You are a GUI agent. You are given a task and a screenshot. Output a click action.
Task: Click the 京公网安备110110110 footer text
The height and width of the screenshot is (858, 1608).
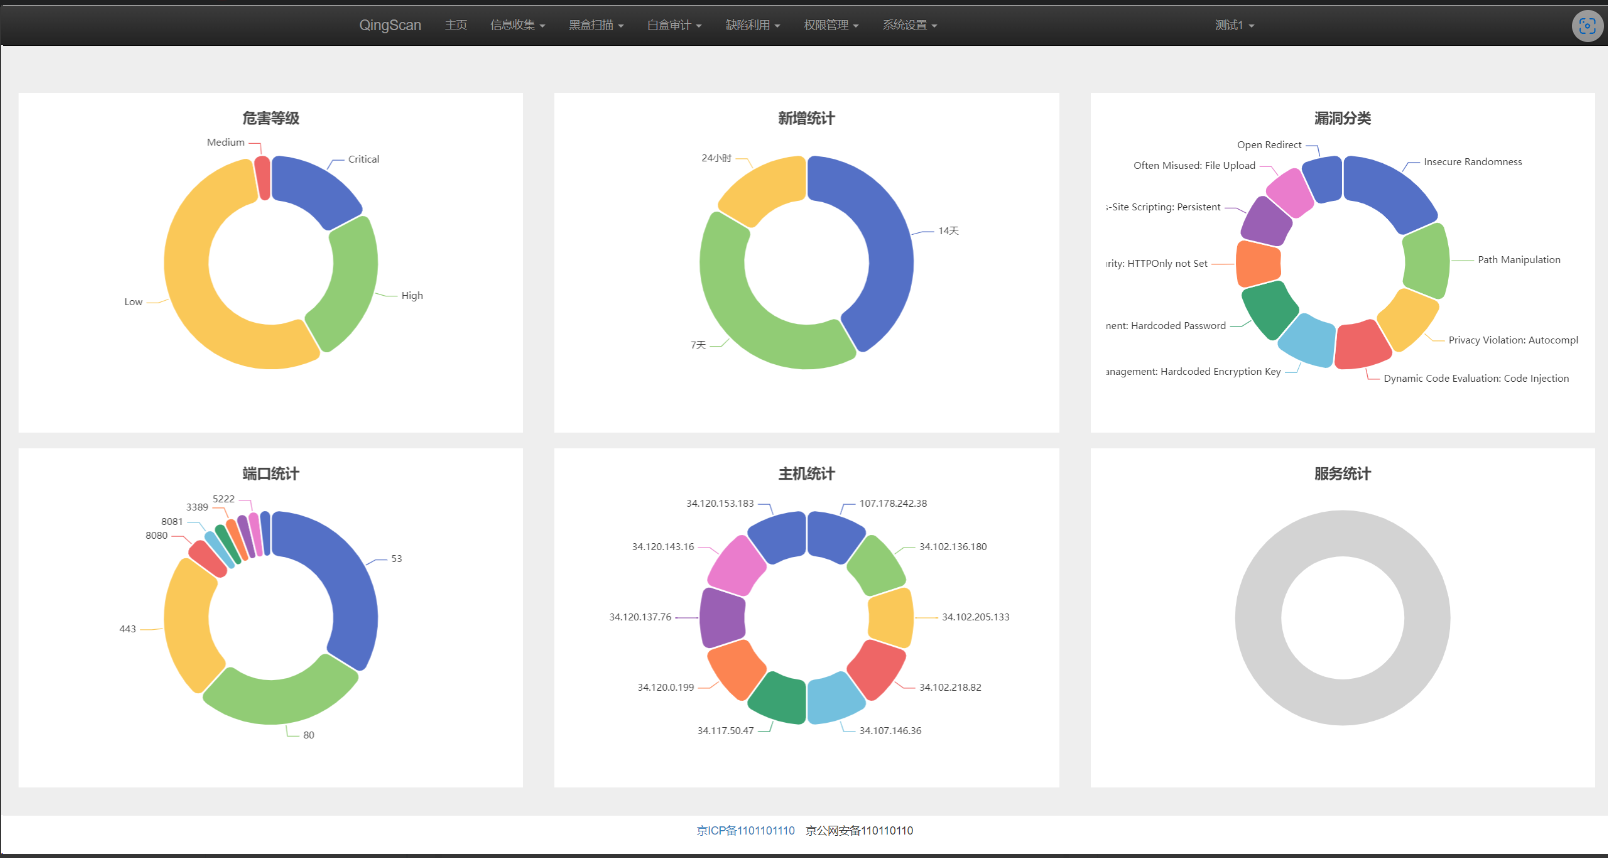coord(859,830)
